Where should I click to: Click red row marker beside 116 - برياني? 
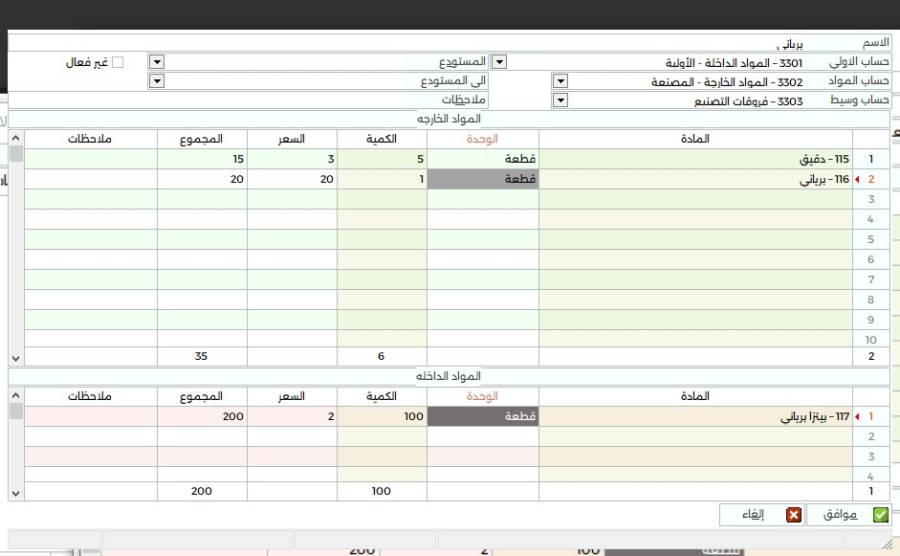858,180
